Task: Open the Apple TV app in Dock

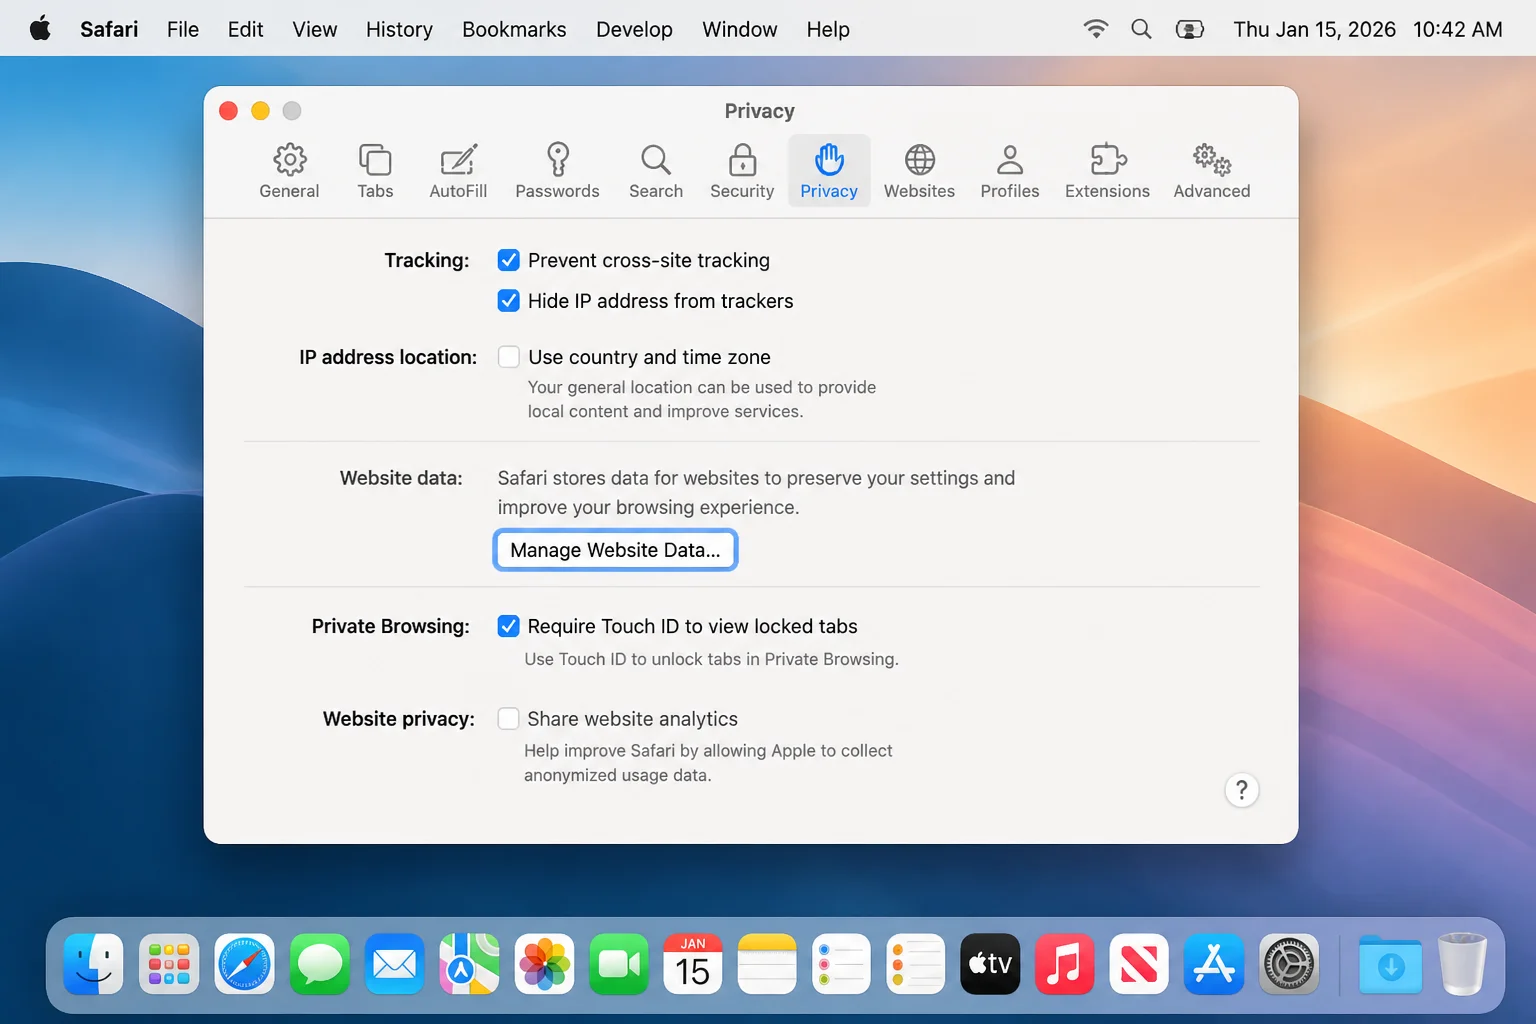Action: coord(990,964)
